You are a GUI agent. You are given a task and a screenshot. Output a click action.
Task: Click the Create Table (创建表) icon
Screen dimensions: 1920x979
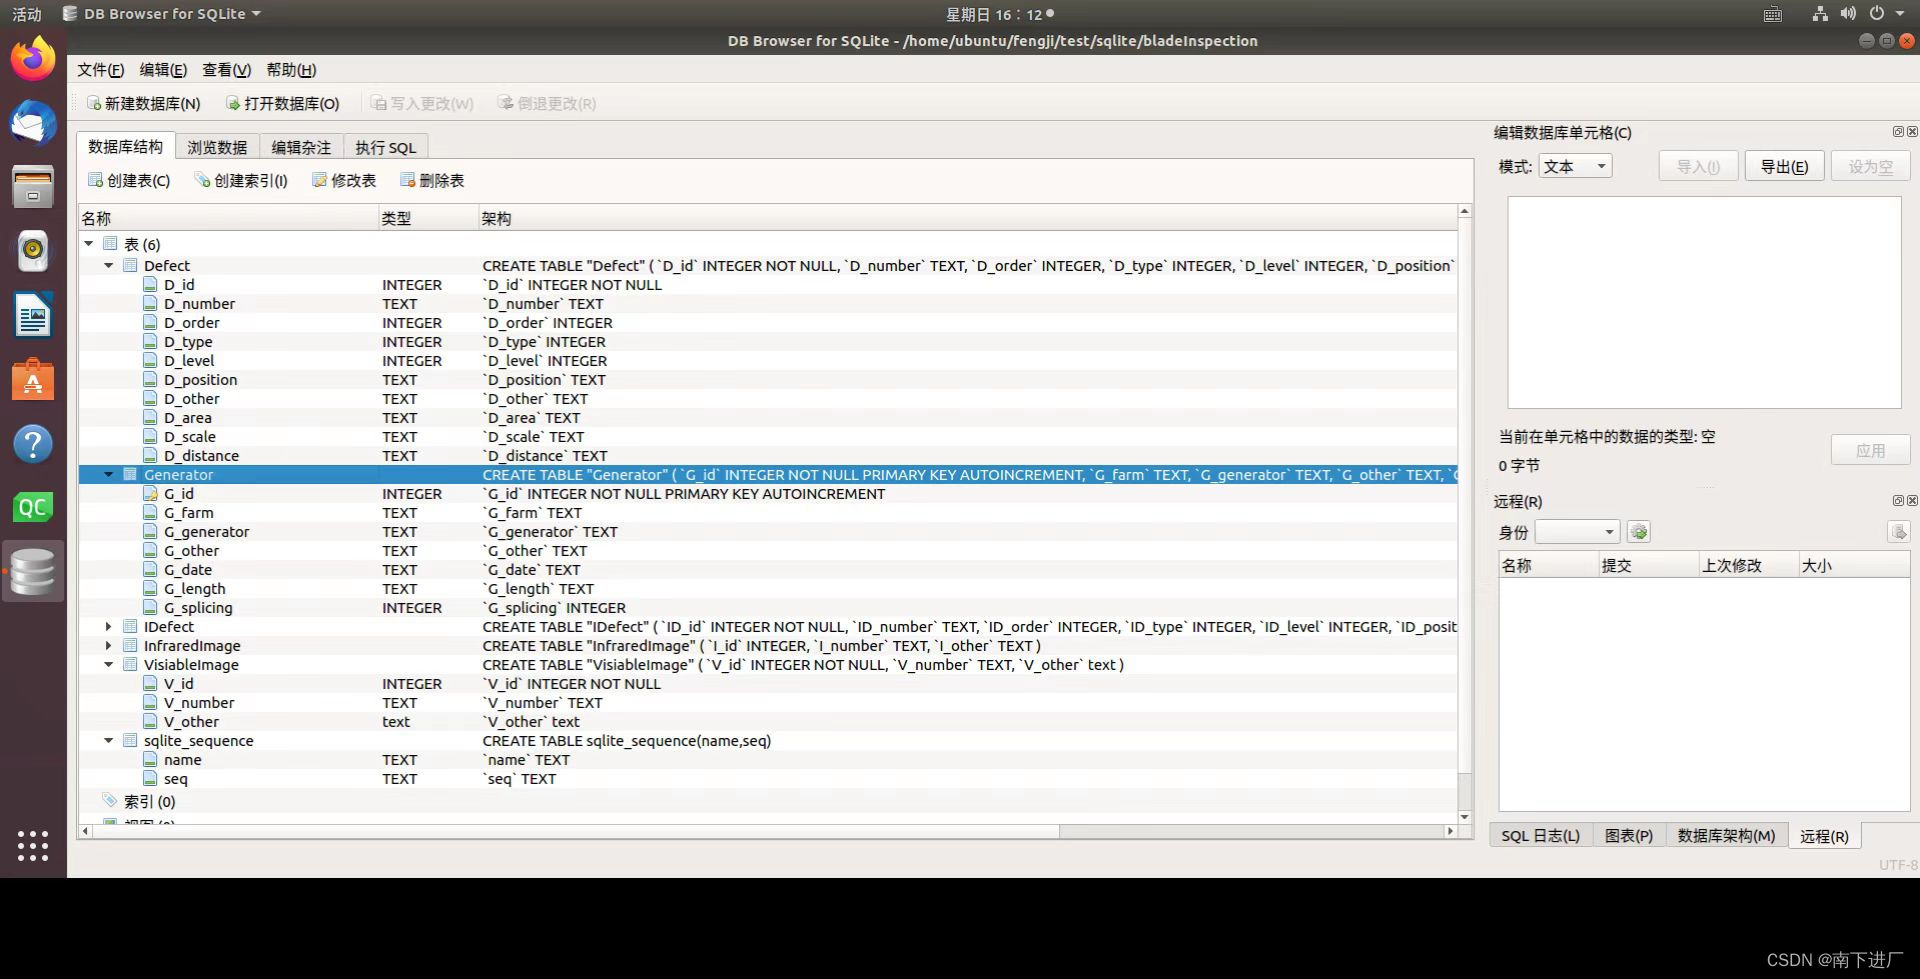click(x=95, y=180)
